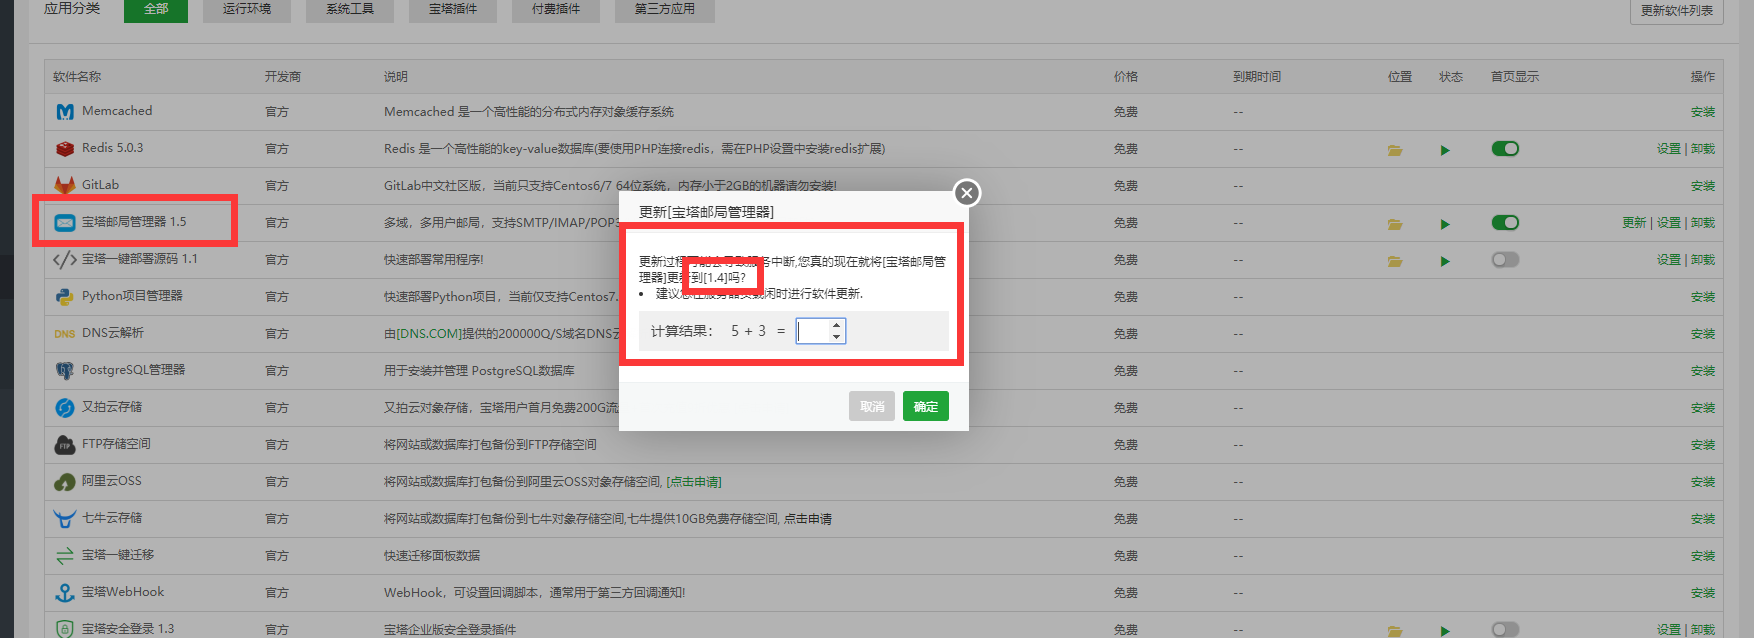Install 又拍云存储 via 安装 link
Viewport: 1754px width, 638px height.
coord(1703,408)
